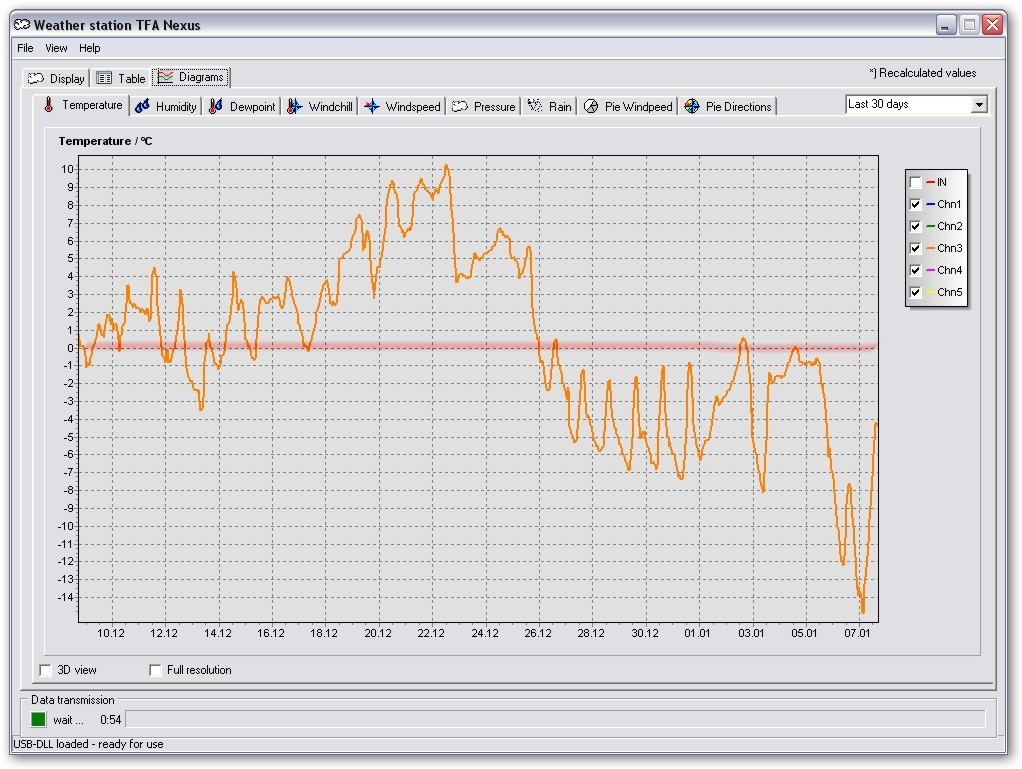The height and width of the screenshot is (769, 1022).
Task: Uncheck the Chn3 channel checkbox
Action: (x=915, y=248)
